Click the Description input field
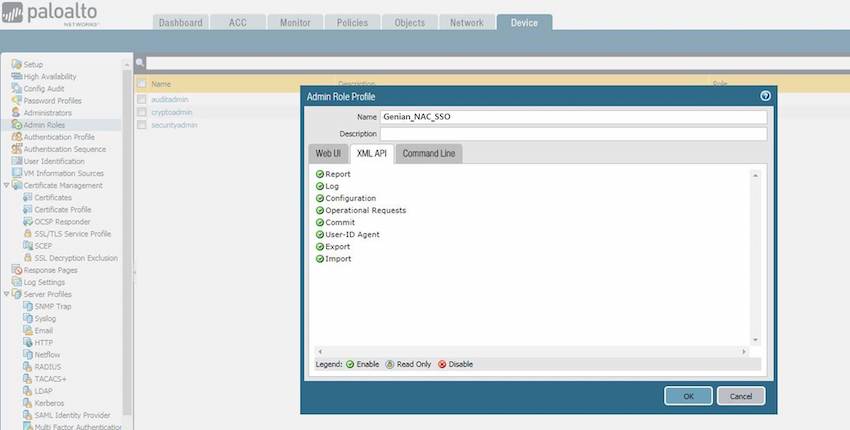This screenshot has width=850, height=430. point(572,133)
